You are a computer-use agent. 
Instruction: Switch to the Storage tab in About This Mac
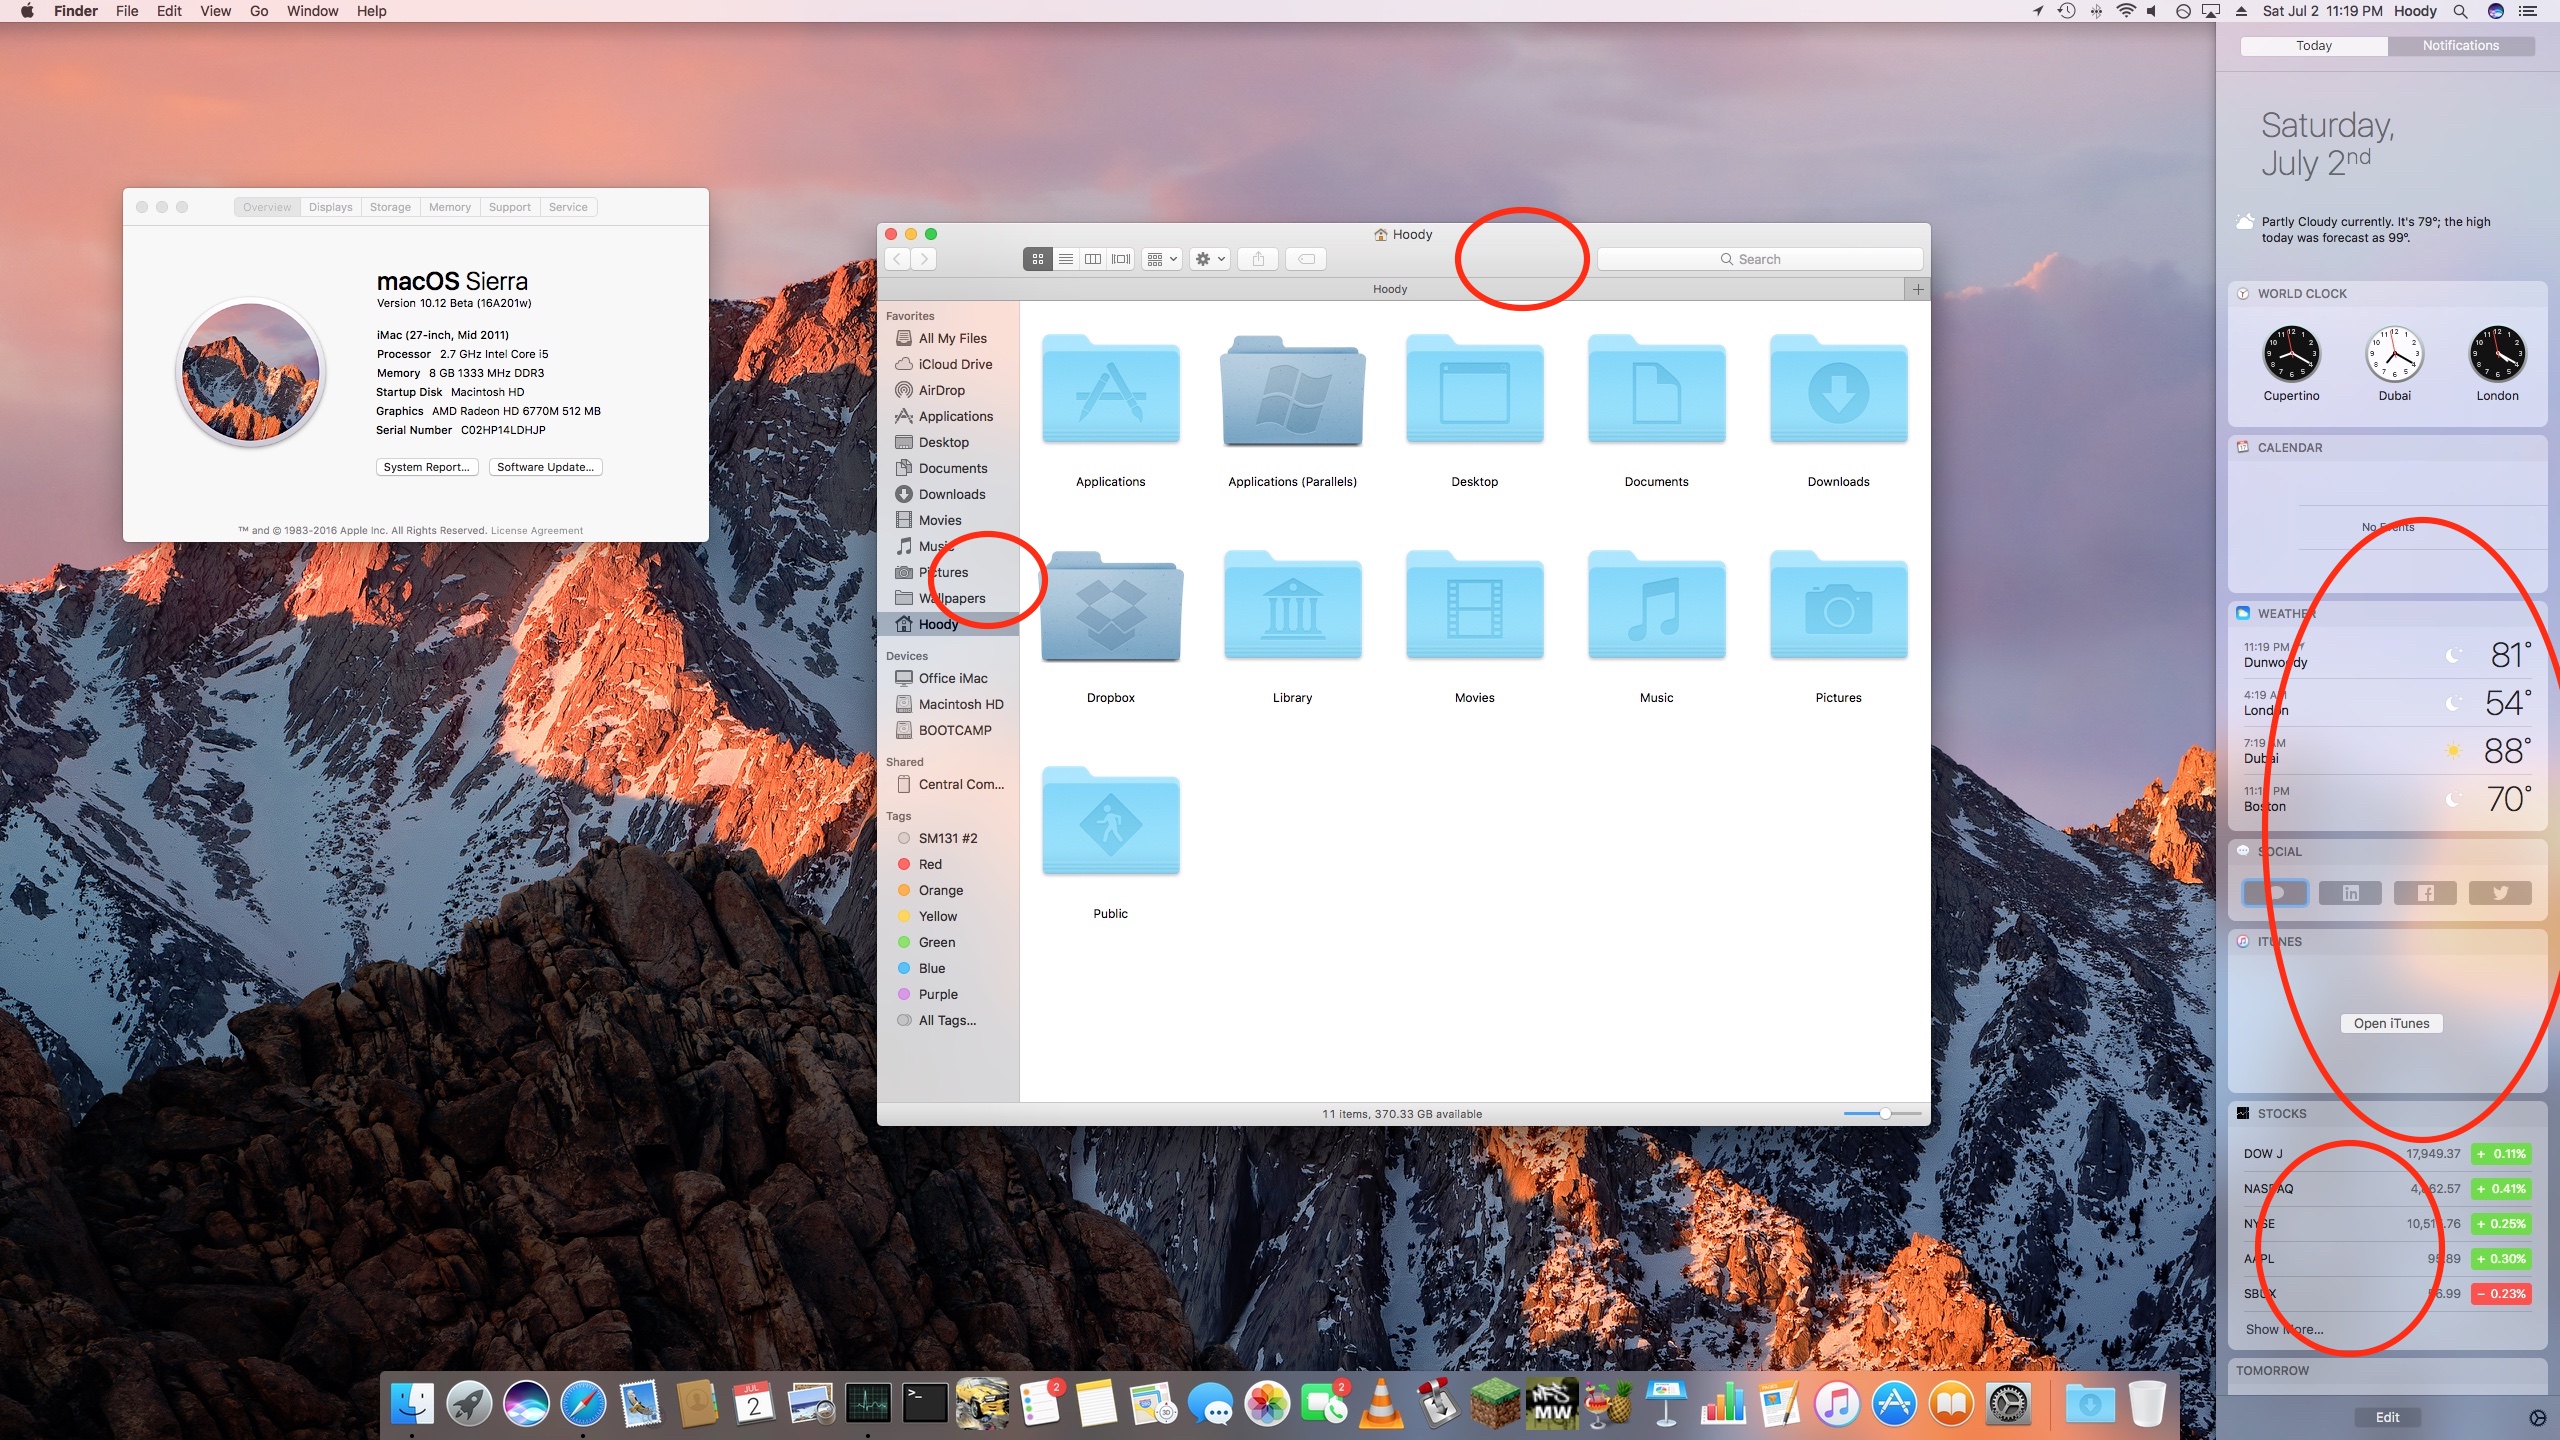390,207
